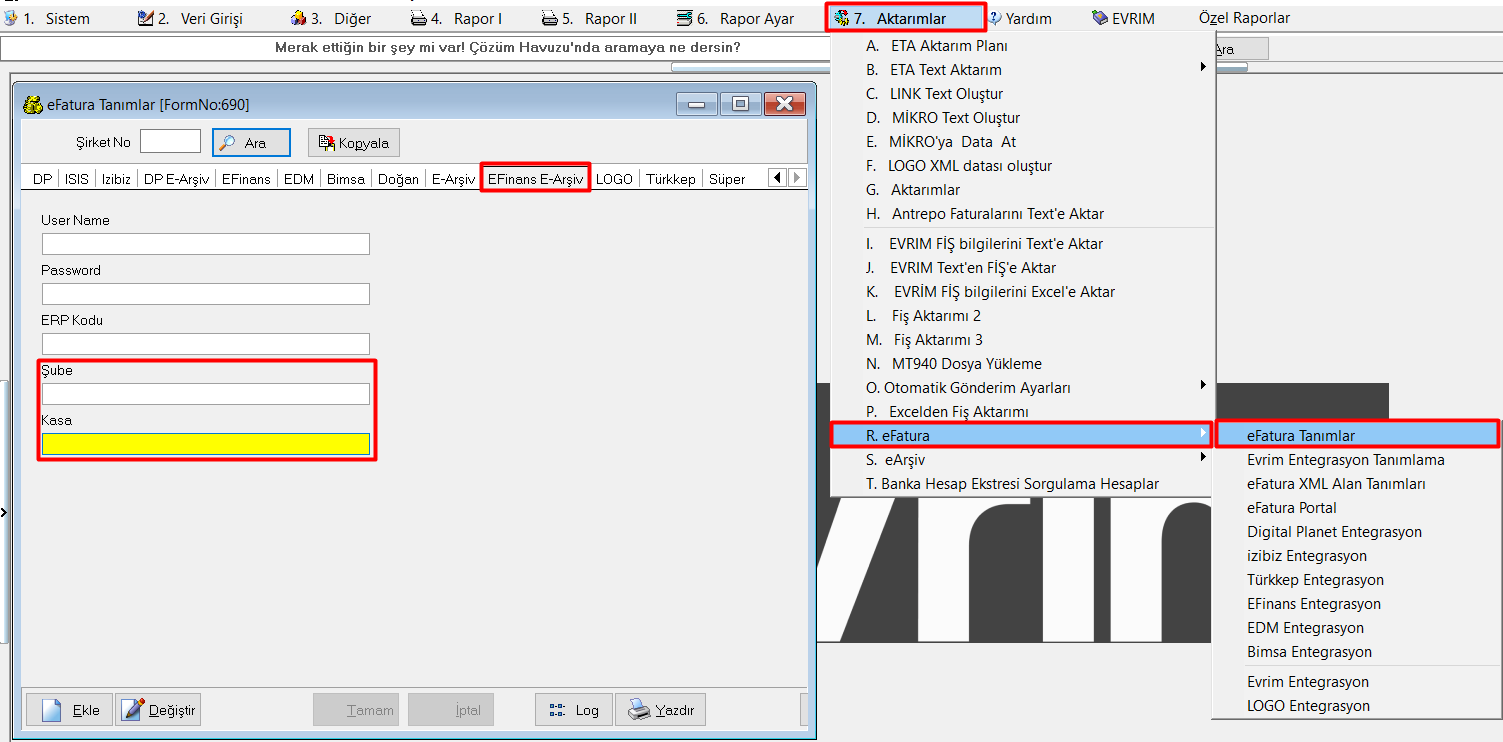Choose Digital Planet Entegrasyon
Image resolution: width=1503 pixels, height=742 pixels.
tap(1357, 532)
